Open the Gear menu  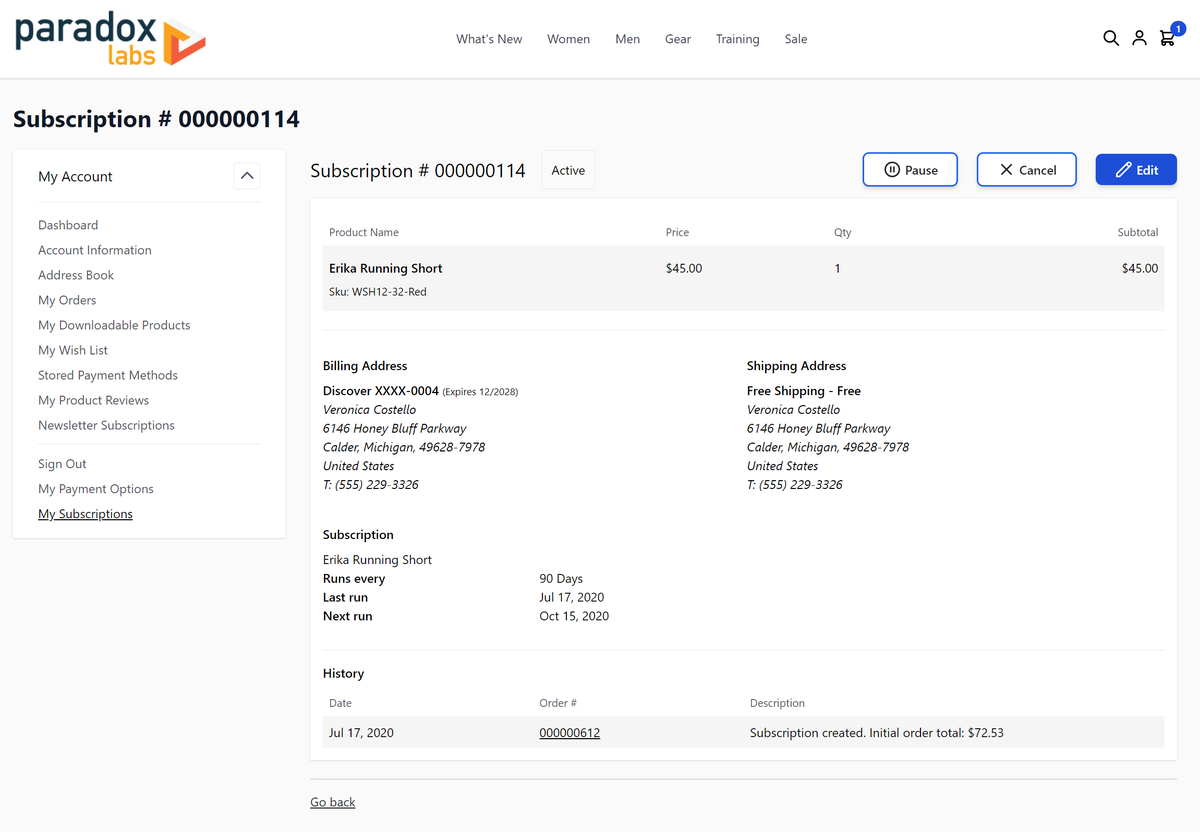click(678, 39)
